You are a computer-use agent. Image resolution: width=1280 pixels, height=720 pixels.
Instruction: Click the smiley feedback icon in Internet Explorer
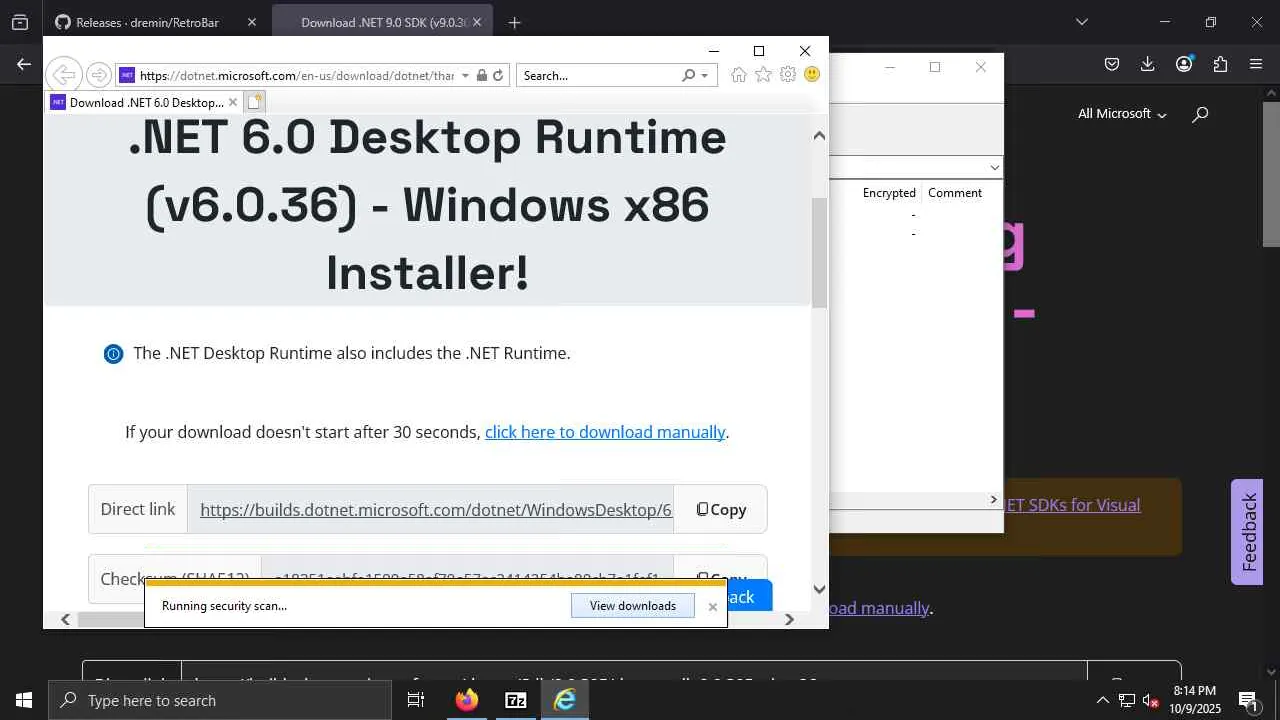pos(812,75)
